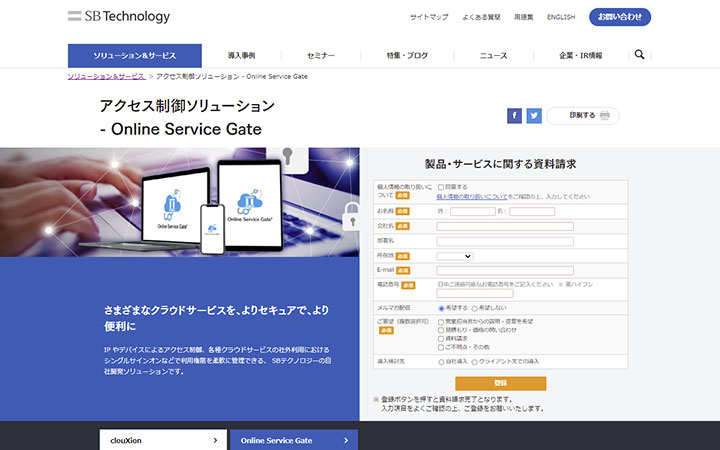The image size is (720, 450).
Task: Share page via Twitter icon
Action: 534,116
